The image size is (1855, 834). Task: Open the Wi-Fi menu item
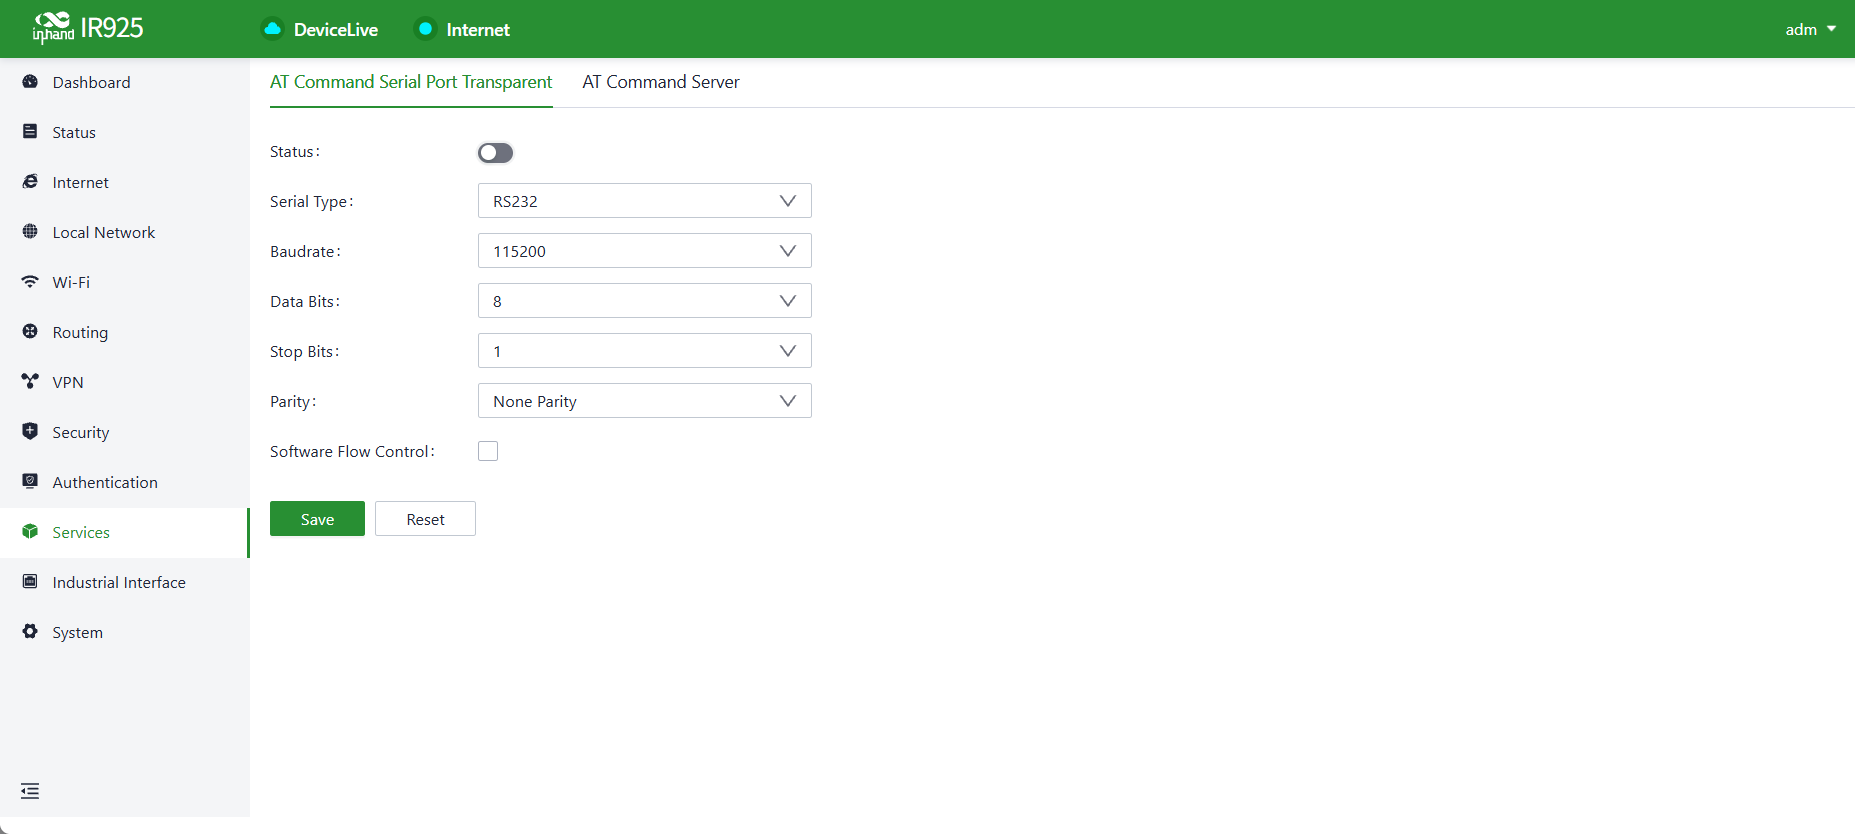(x=125, y=283)
